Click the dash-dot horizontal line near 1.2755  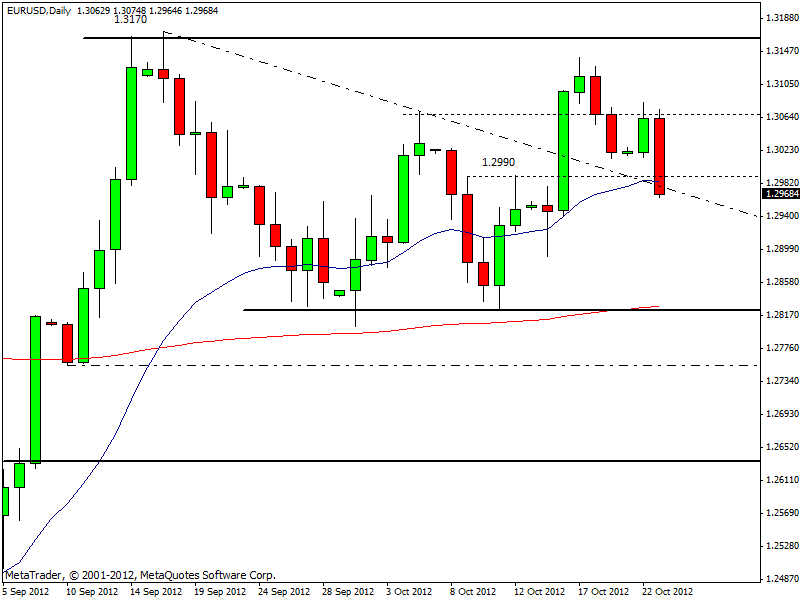click(400, 365)
